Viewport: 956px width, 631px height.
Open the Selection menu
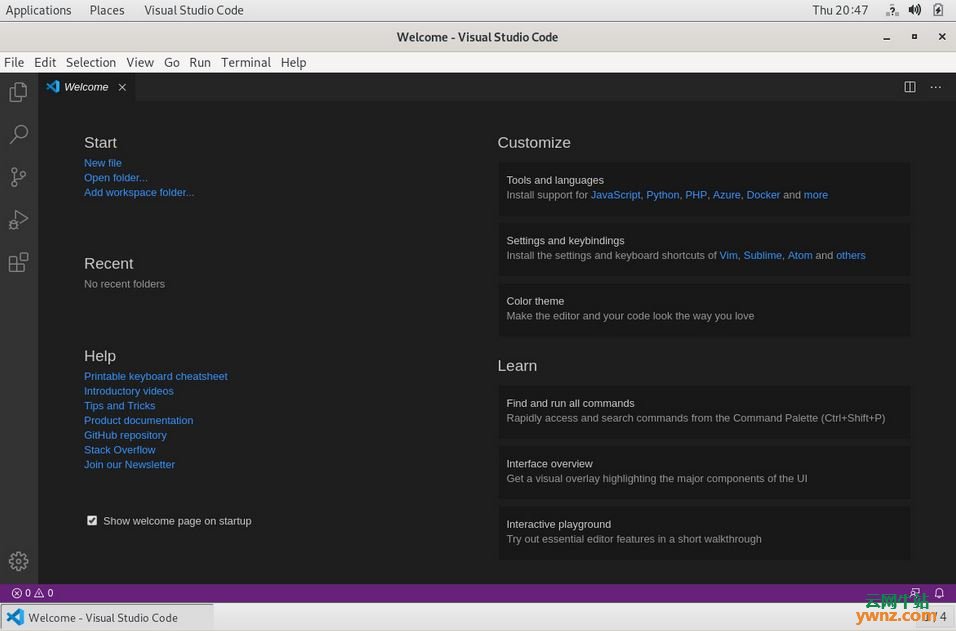click(x=91, y=62)
